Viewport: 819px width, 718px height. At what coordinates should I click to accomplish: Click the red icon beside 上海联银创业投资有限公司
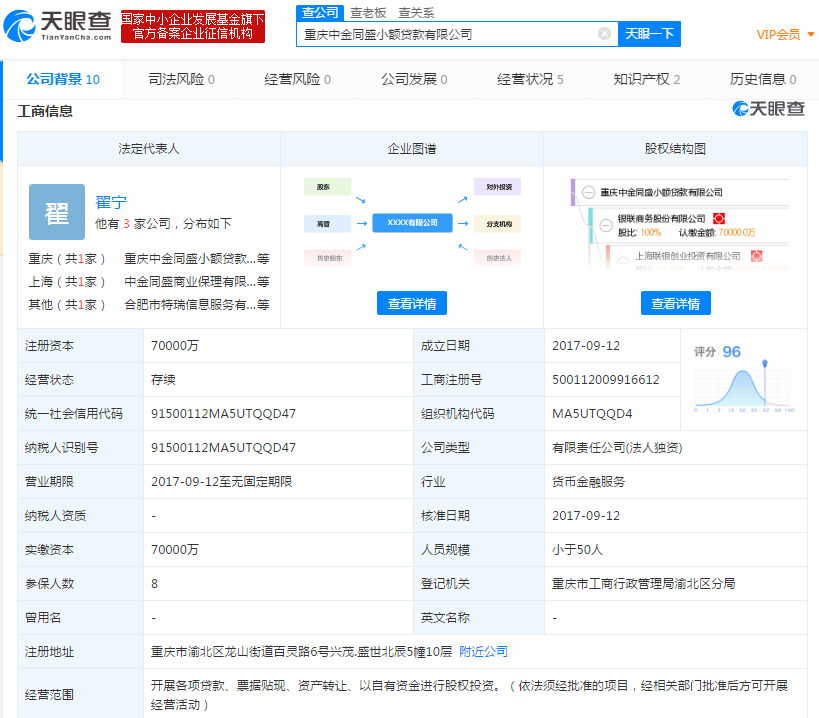pos(756,256)
